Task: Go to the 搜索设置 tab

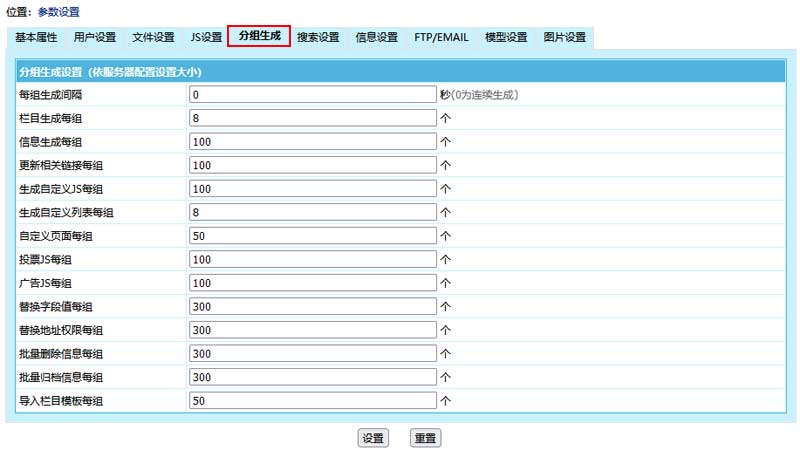Action: point(318,38)
